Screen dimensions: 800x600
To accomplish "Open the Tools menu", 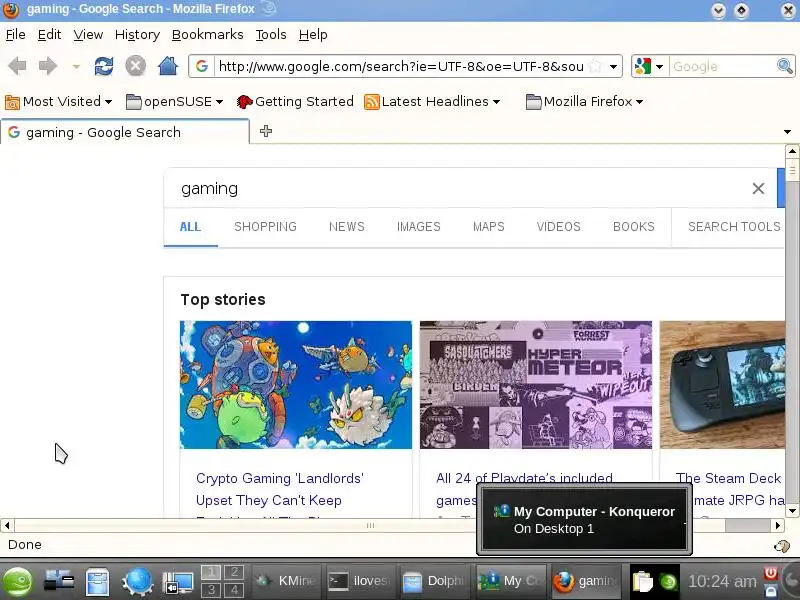I will click(x=271, y=35).
